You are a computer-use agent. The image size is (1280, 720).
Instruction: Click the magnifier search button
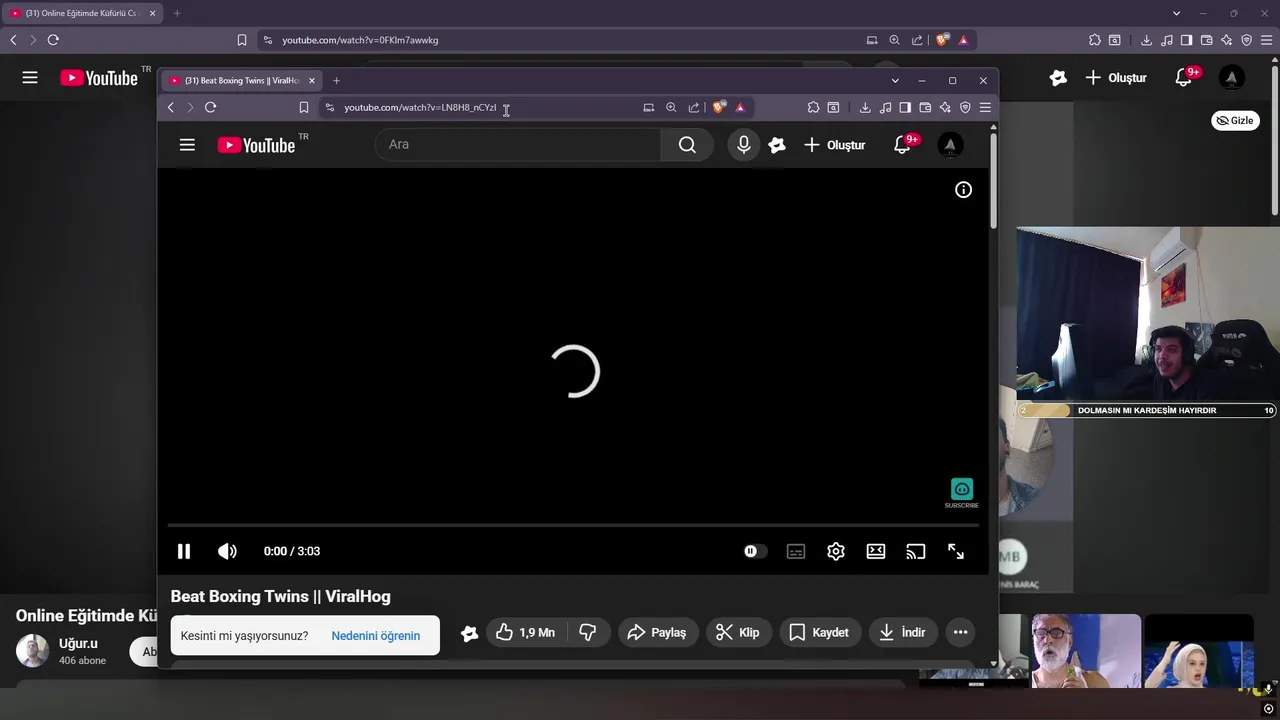[x=687, y=145]
